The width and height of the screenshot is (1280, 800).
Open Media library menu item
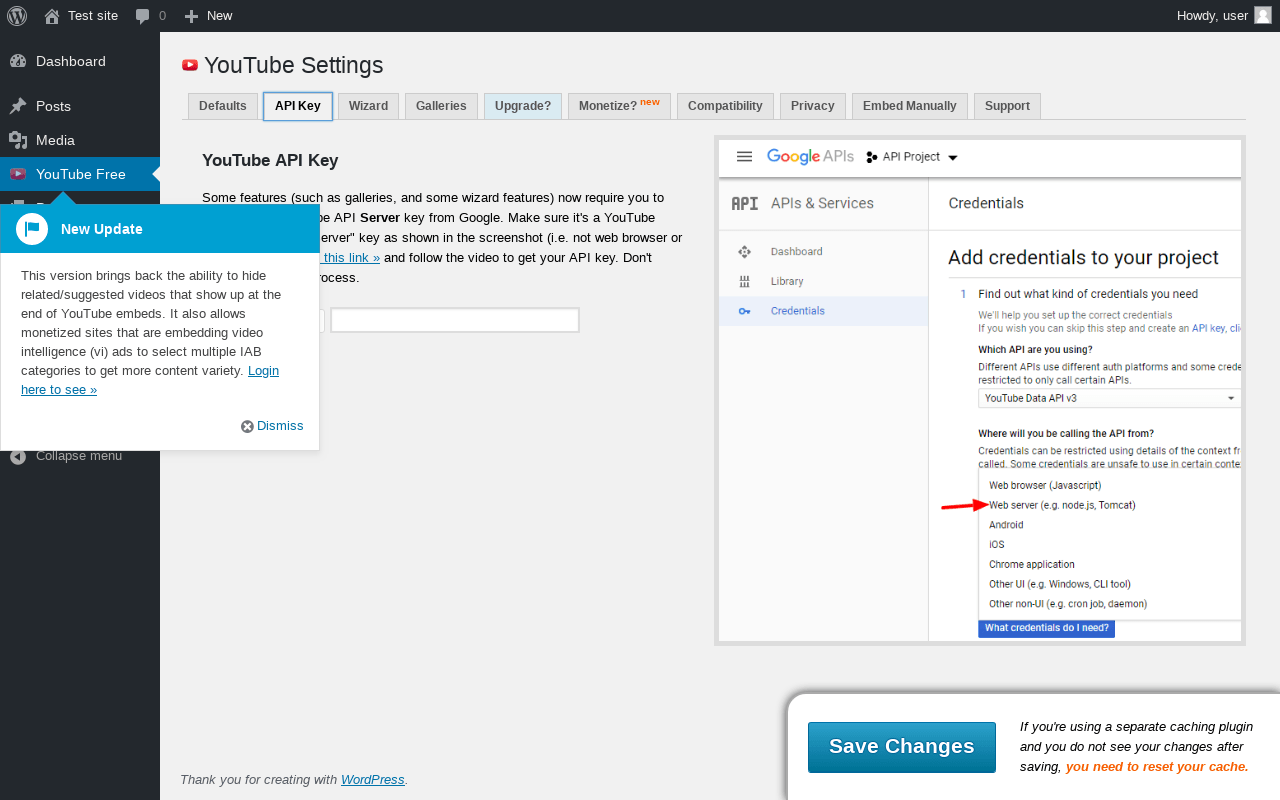coord(55,140)
